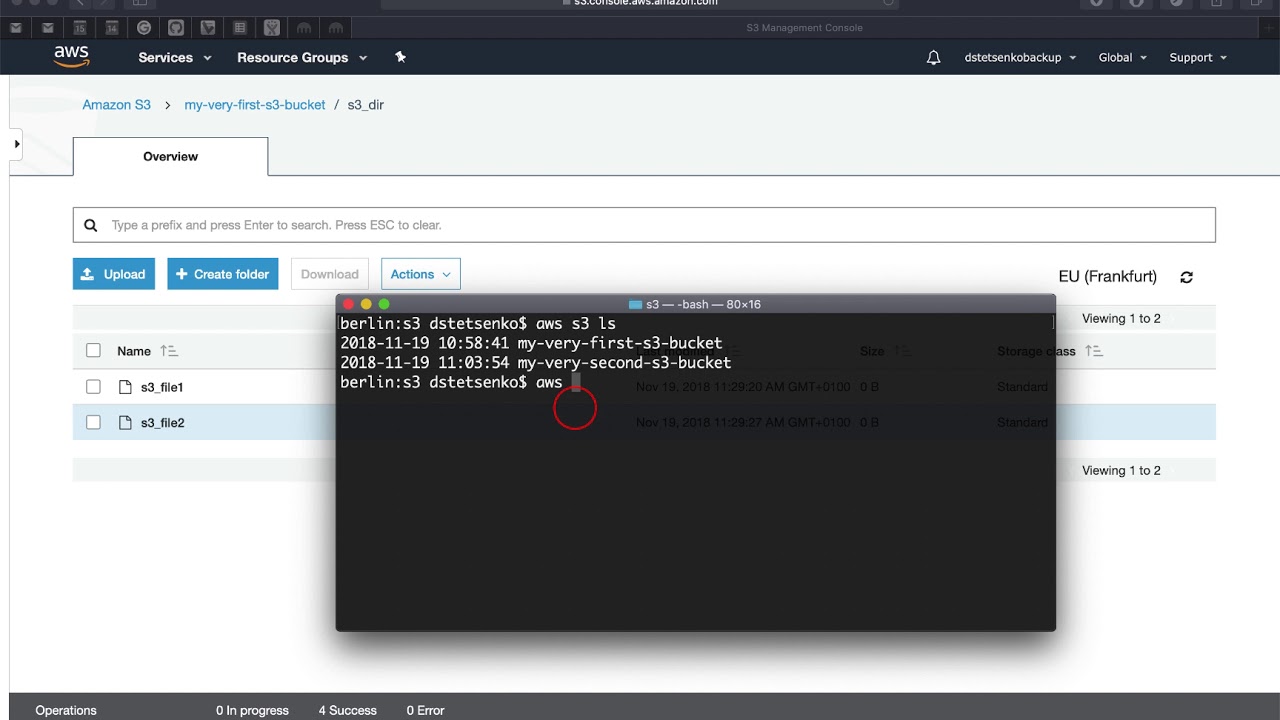Focus the prefix search field

click(x=644, y=225)
